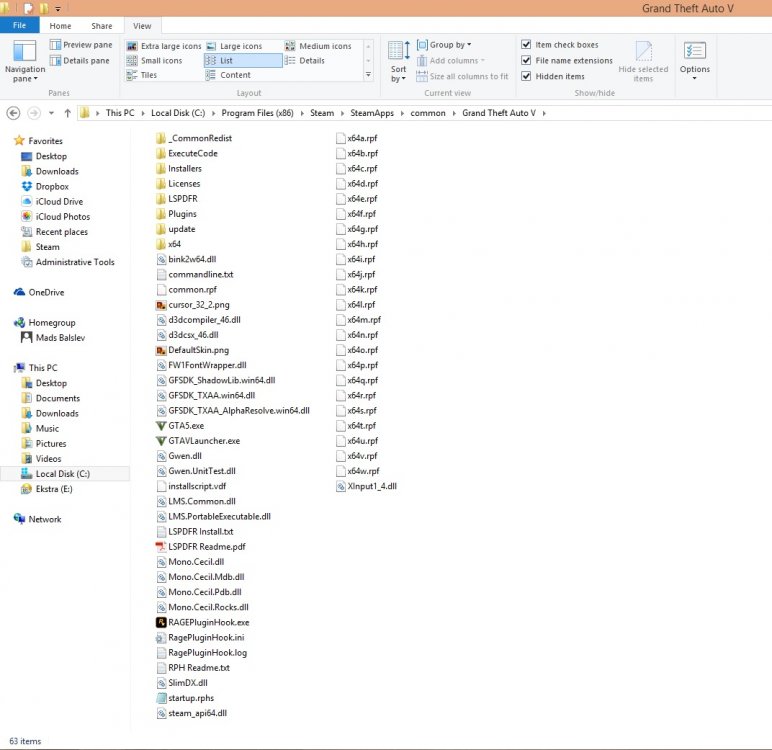The image size is (772, 750).
Task: Open the Options dropdown
Action: click(695, 61)
